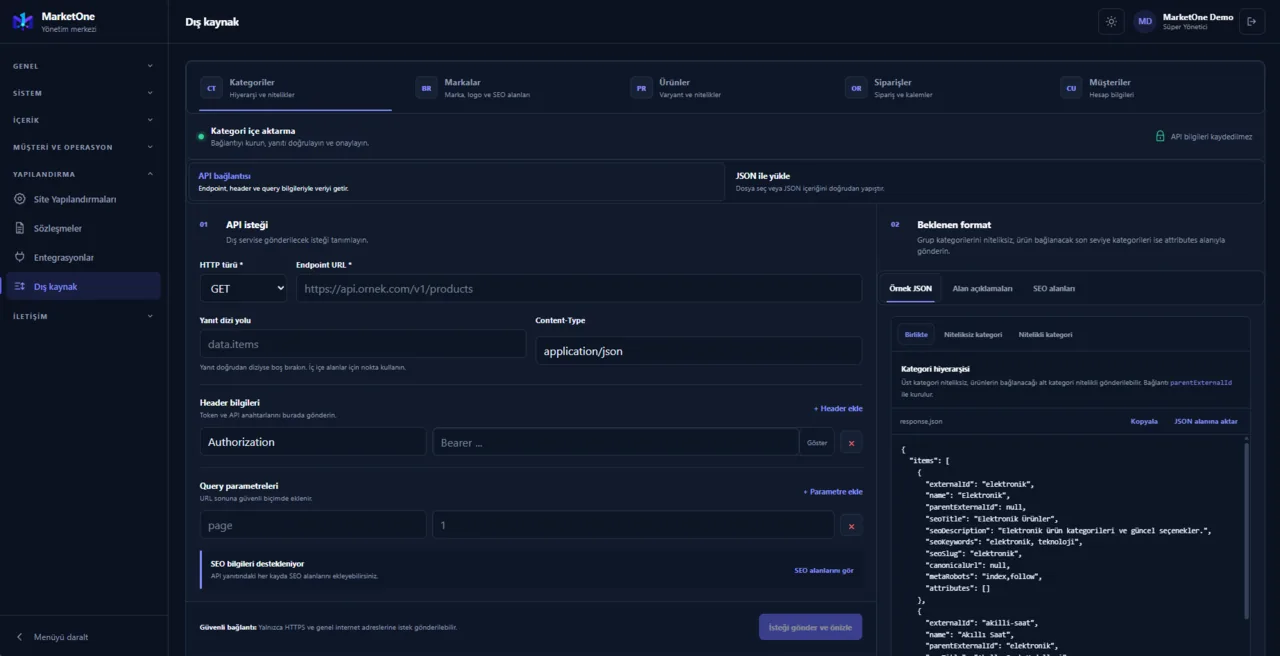The height and width of the screenshot is (656, 1280).
Task: Expand the İLETİŞİM sidebar section
Action: point(83,316)
